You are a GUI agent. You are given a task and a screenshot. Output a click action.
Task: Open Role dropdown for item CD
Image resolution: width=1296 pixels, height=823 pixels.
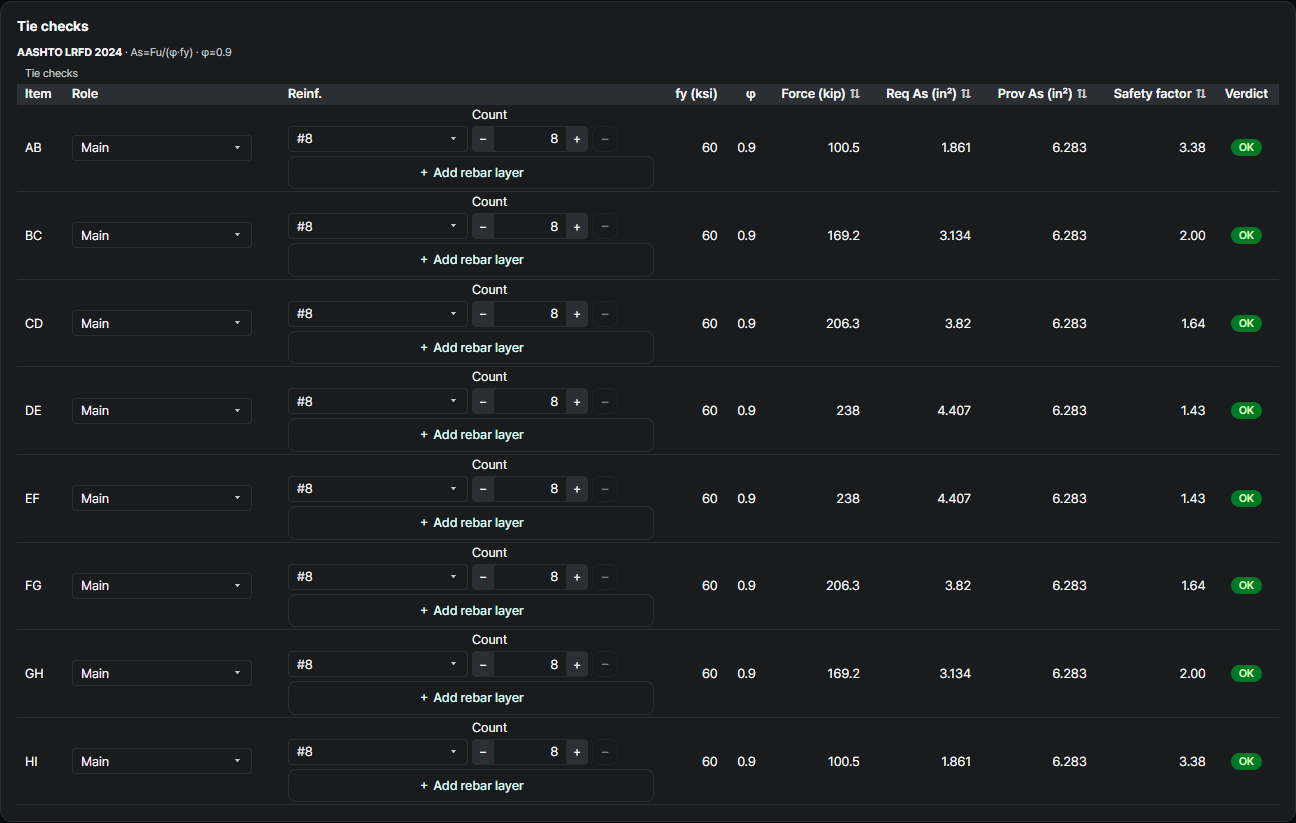162,323
